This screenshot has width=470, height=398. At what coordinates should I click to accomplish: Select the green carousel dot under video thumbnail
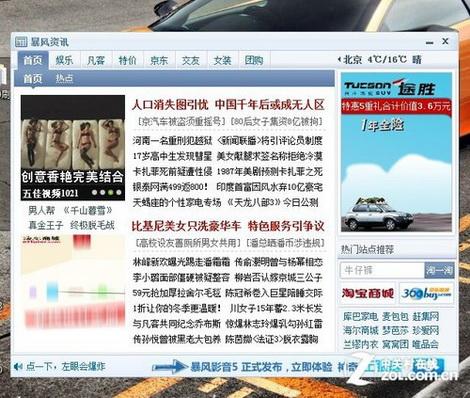tap(111, 192)
